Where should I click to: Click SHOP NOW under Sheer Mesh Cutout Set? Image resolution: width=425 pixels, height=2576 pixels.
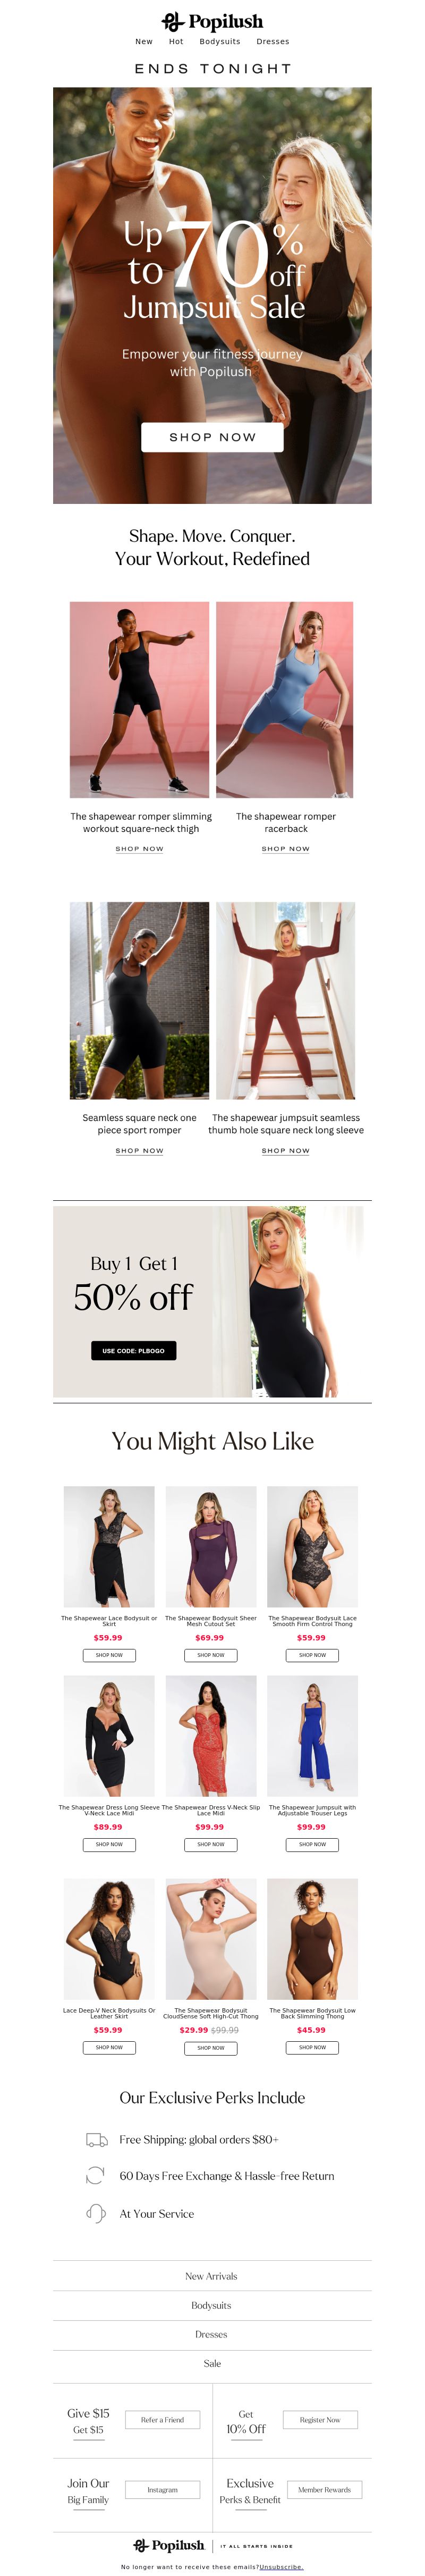(x=211, y=1655)
